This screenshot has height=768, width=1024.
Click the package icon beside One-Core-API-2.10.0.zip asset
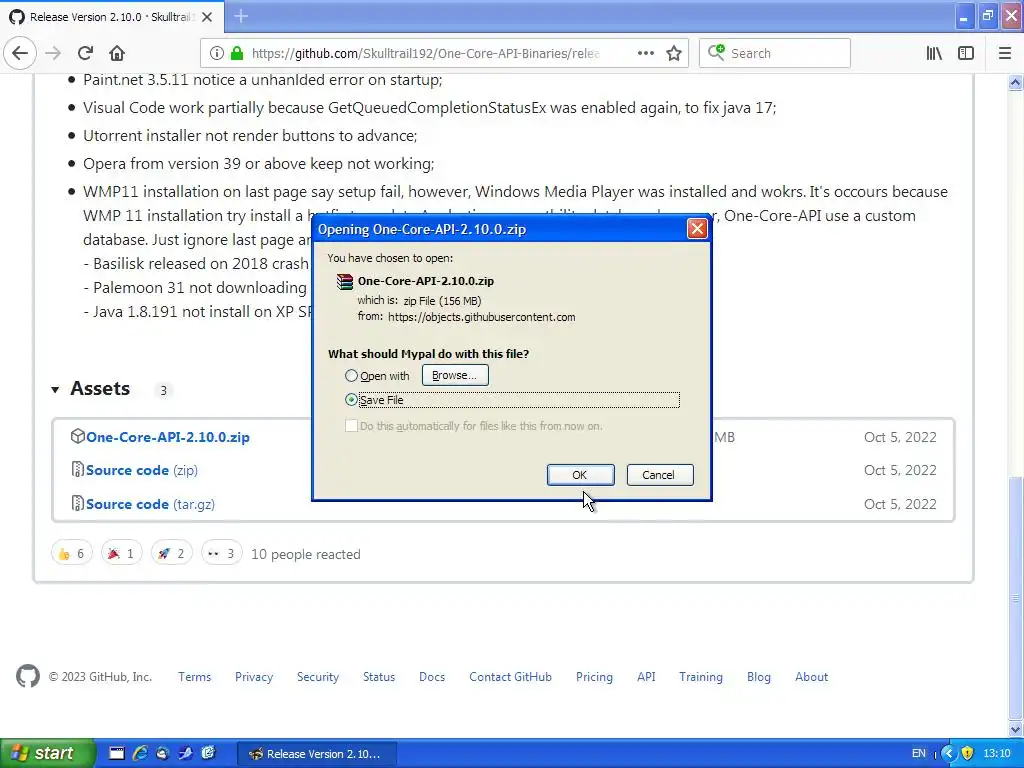pyautogui.click(x=78, y=436)
